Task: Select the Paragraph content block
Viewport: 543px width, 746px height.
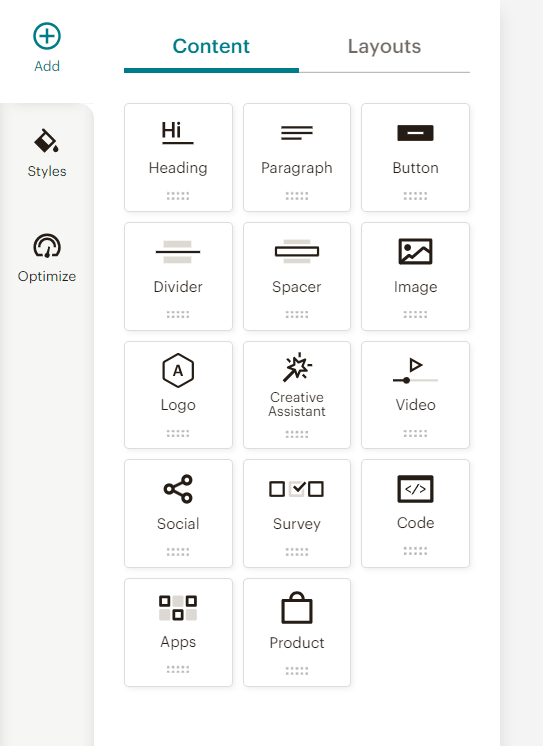Action: 296,157
